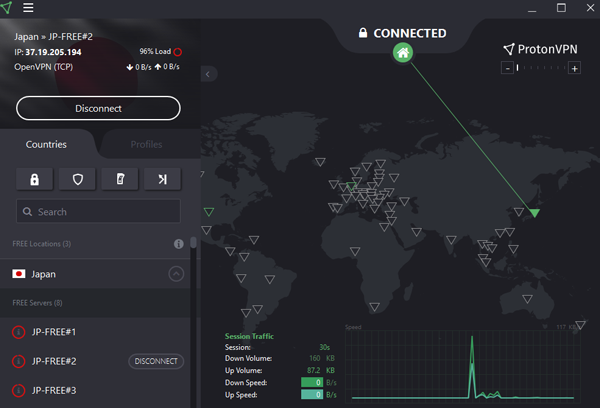
Task: Click the IP address 37.19.205.194
Action: (53, 52)
